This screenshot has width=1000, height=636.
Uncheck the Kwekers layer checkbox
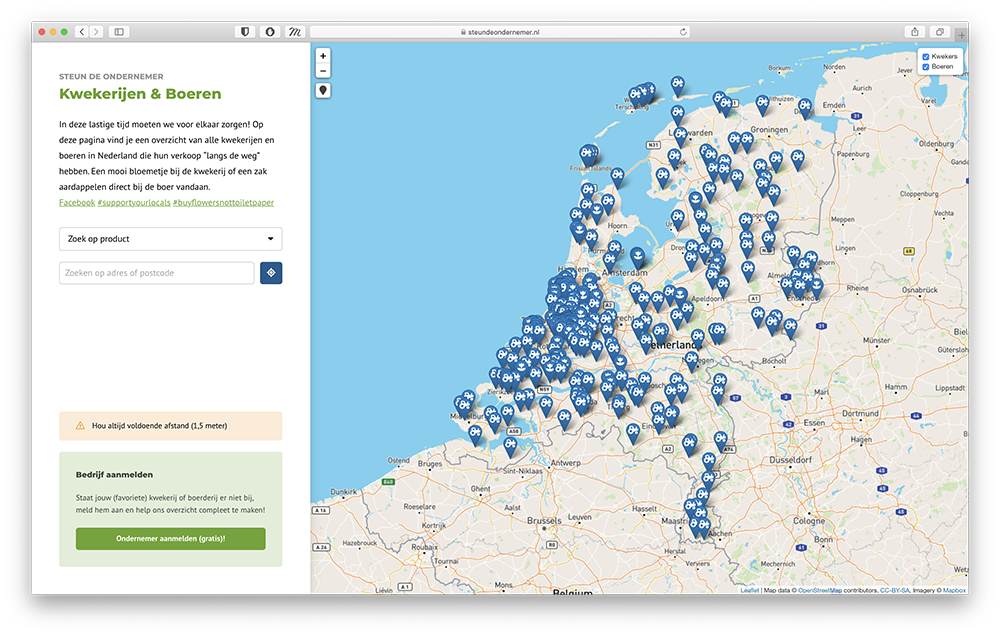pyautogui.click(x=926, y=57)
